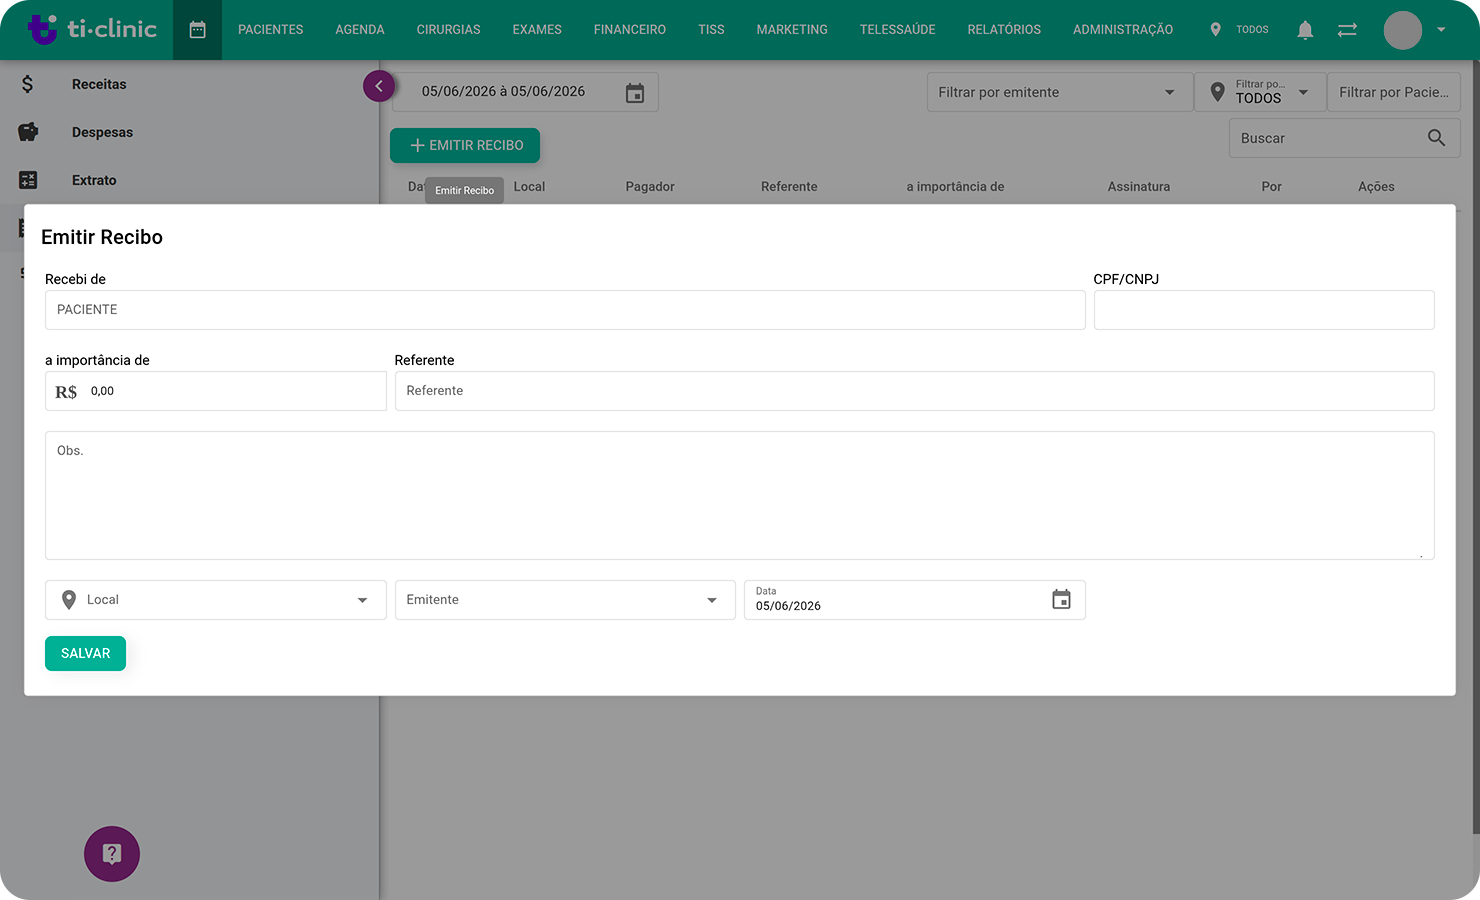The image size is (1480, 900).
Task: Expand the Filtrar por emitente dropdown
Action: pos(1060,92)
